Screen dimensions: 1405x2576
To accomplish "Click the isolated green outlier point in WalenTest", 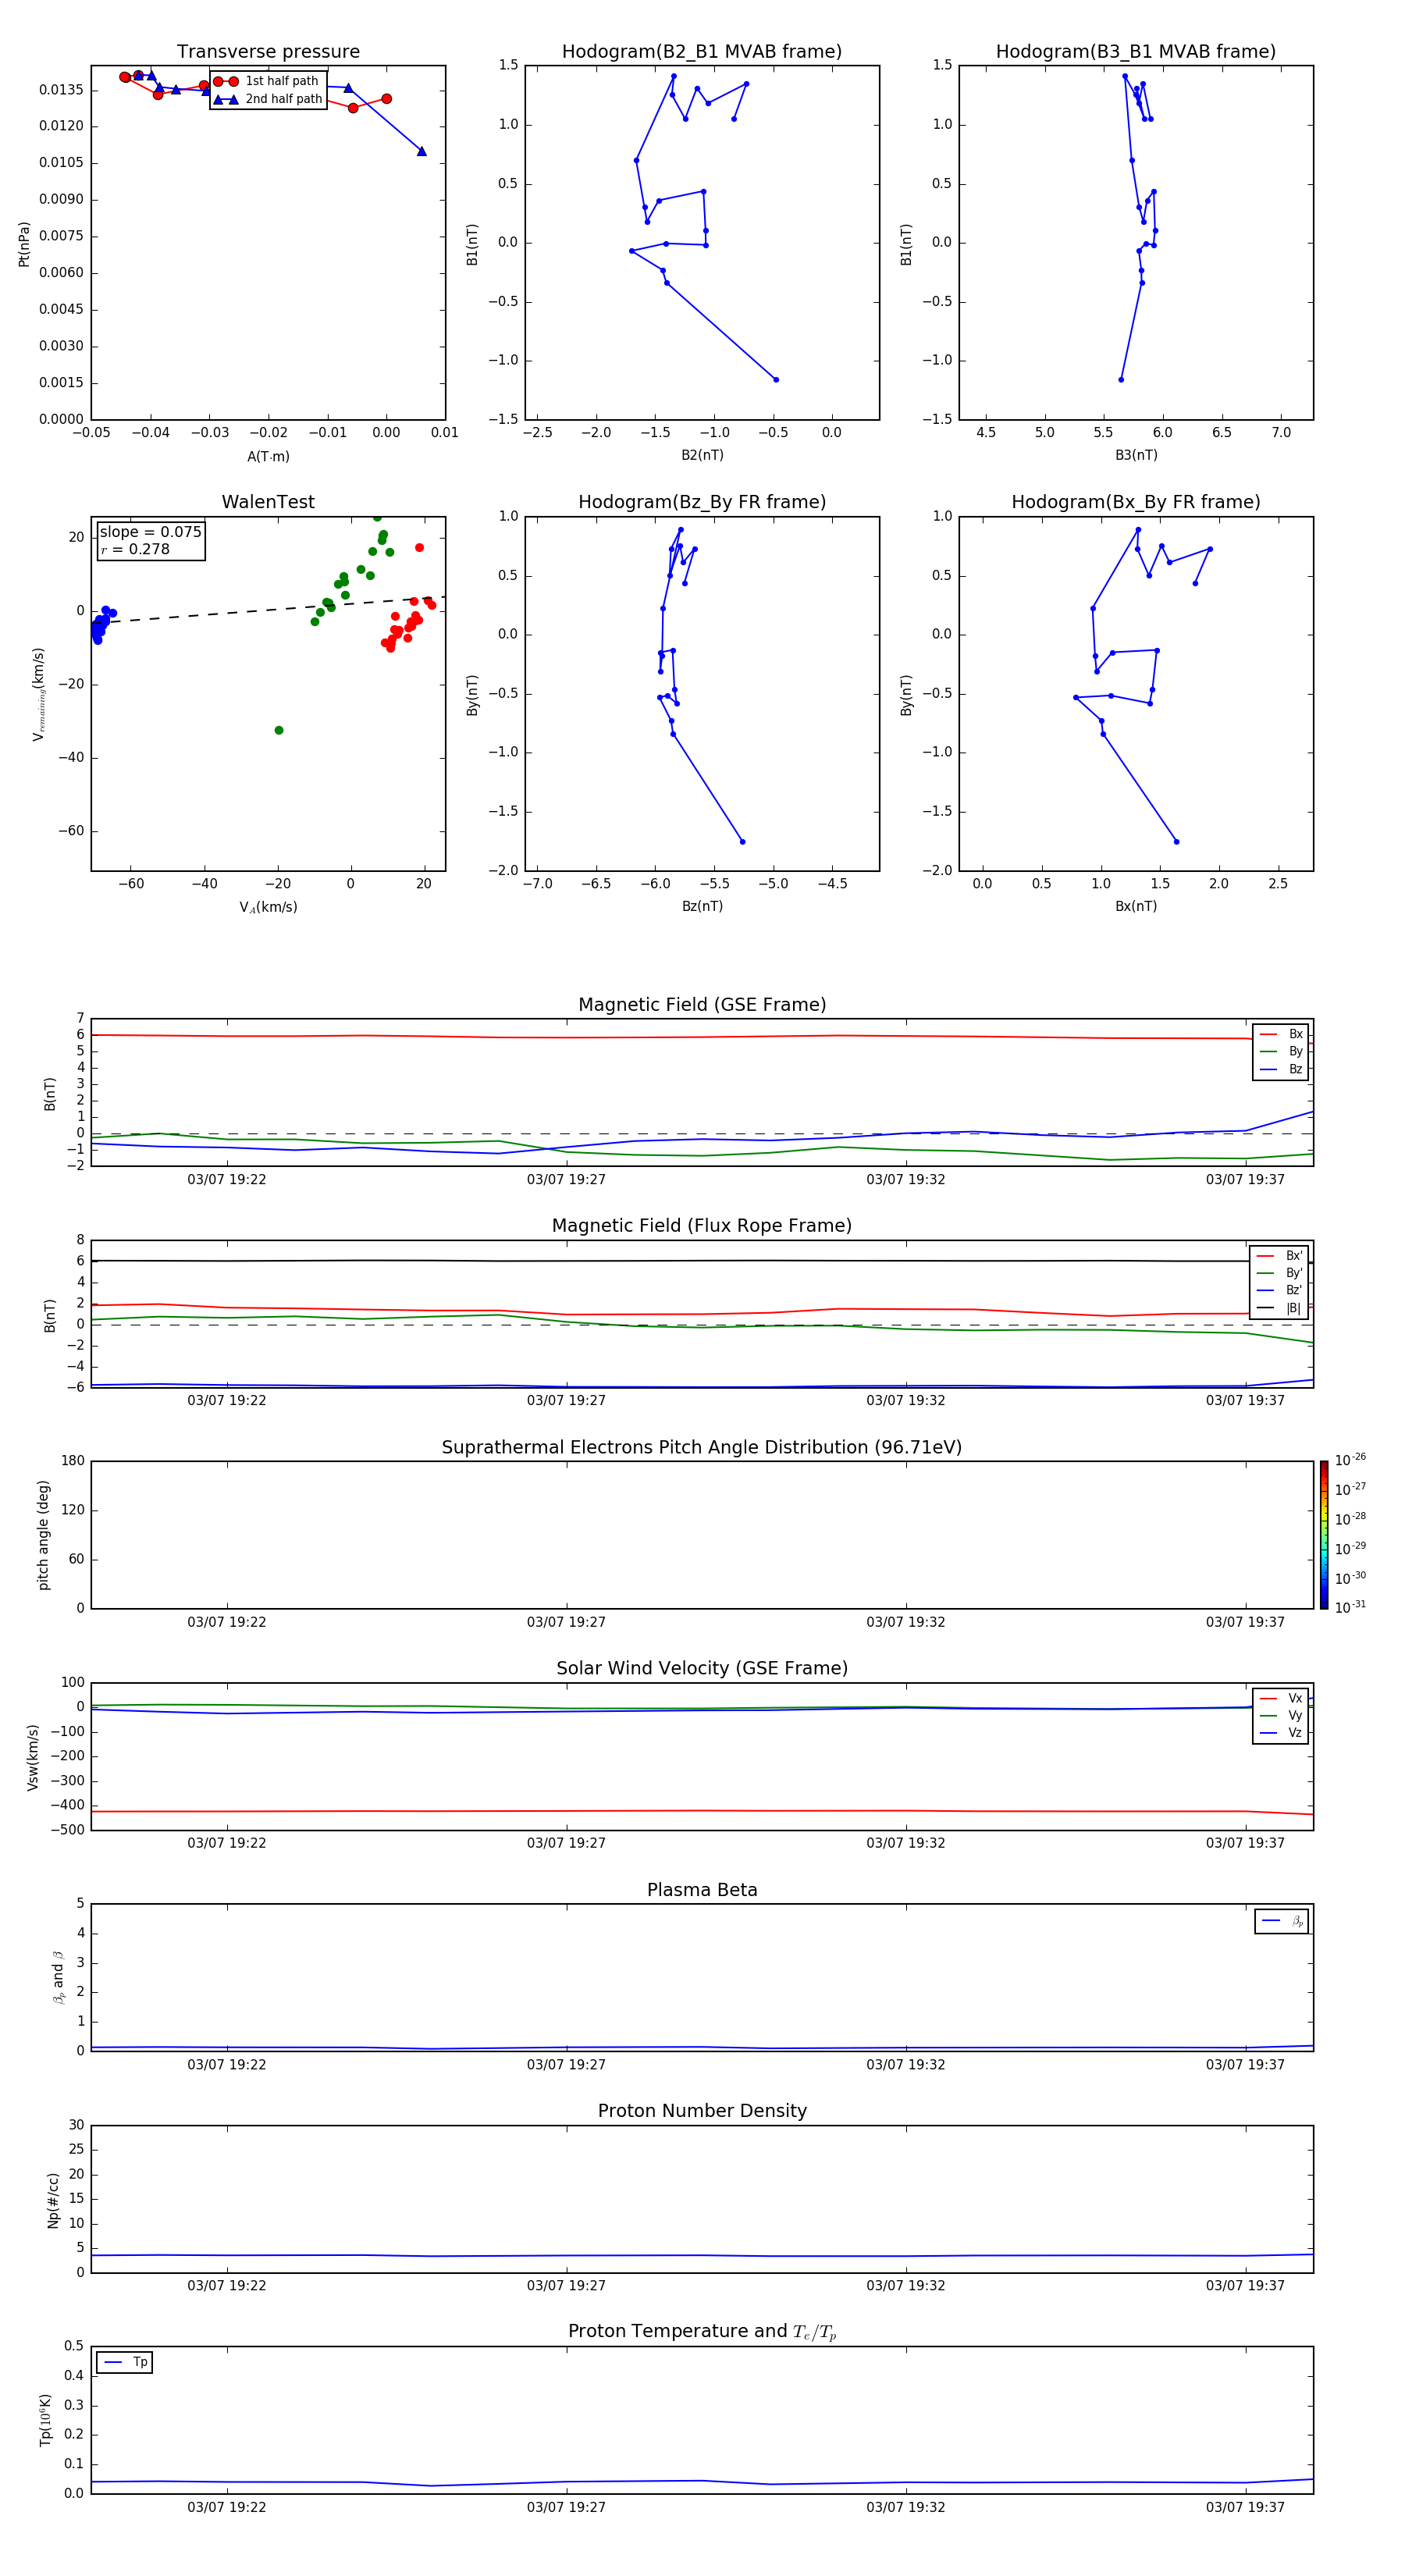I will pos(279,730).
